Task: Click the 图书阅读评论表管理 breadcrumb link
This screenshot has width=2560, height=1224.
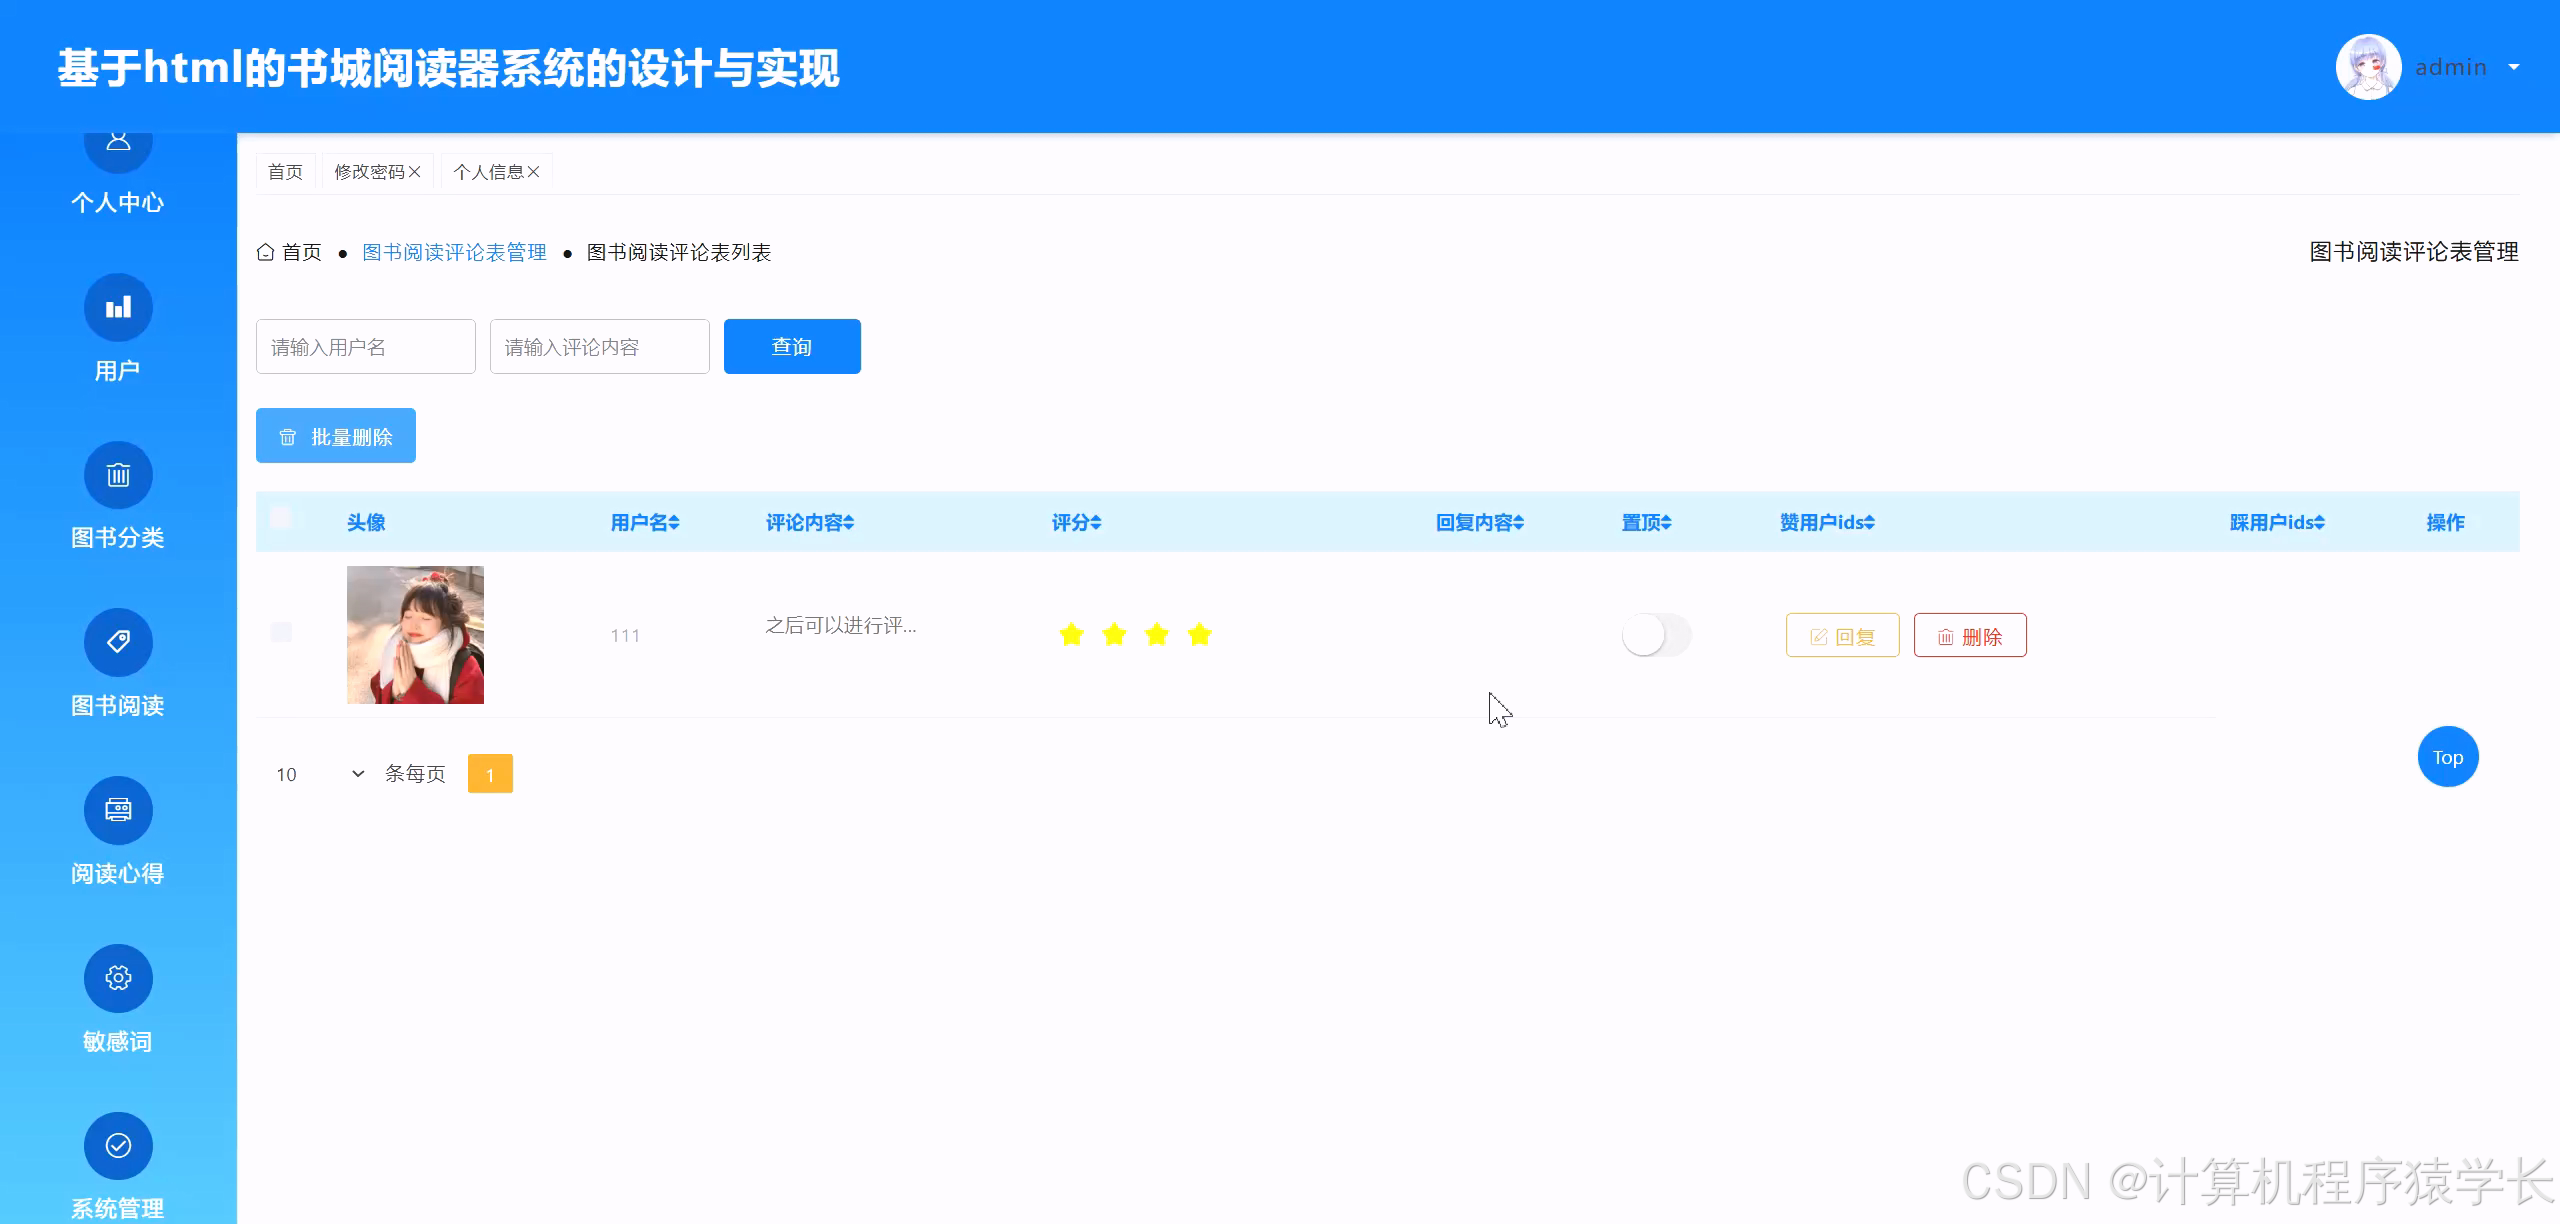Action: (454, 252)
